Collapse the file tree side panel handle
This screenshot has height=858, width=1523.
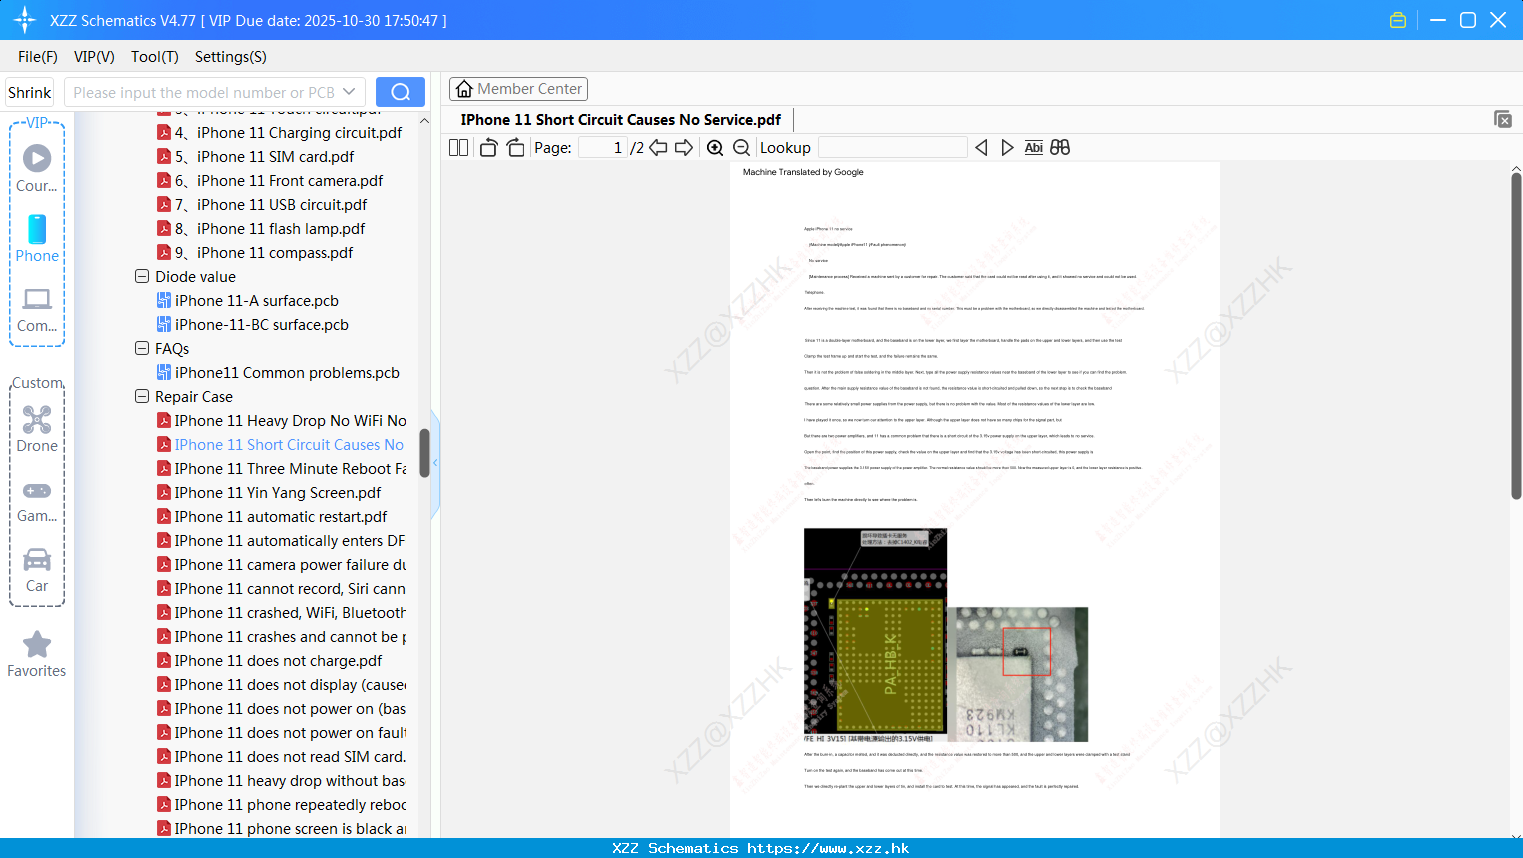pos(435,463)
